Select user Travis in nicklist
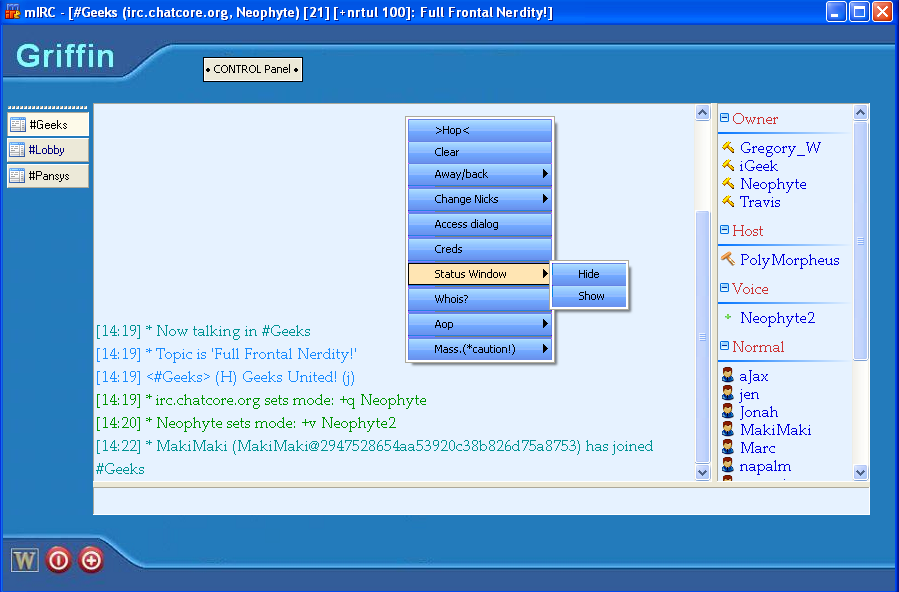This screenshot has height=592, width=899. point(760,202)
